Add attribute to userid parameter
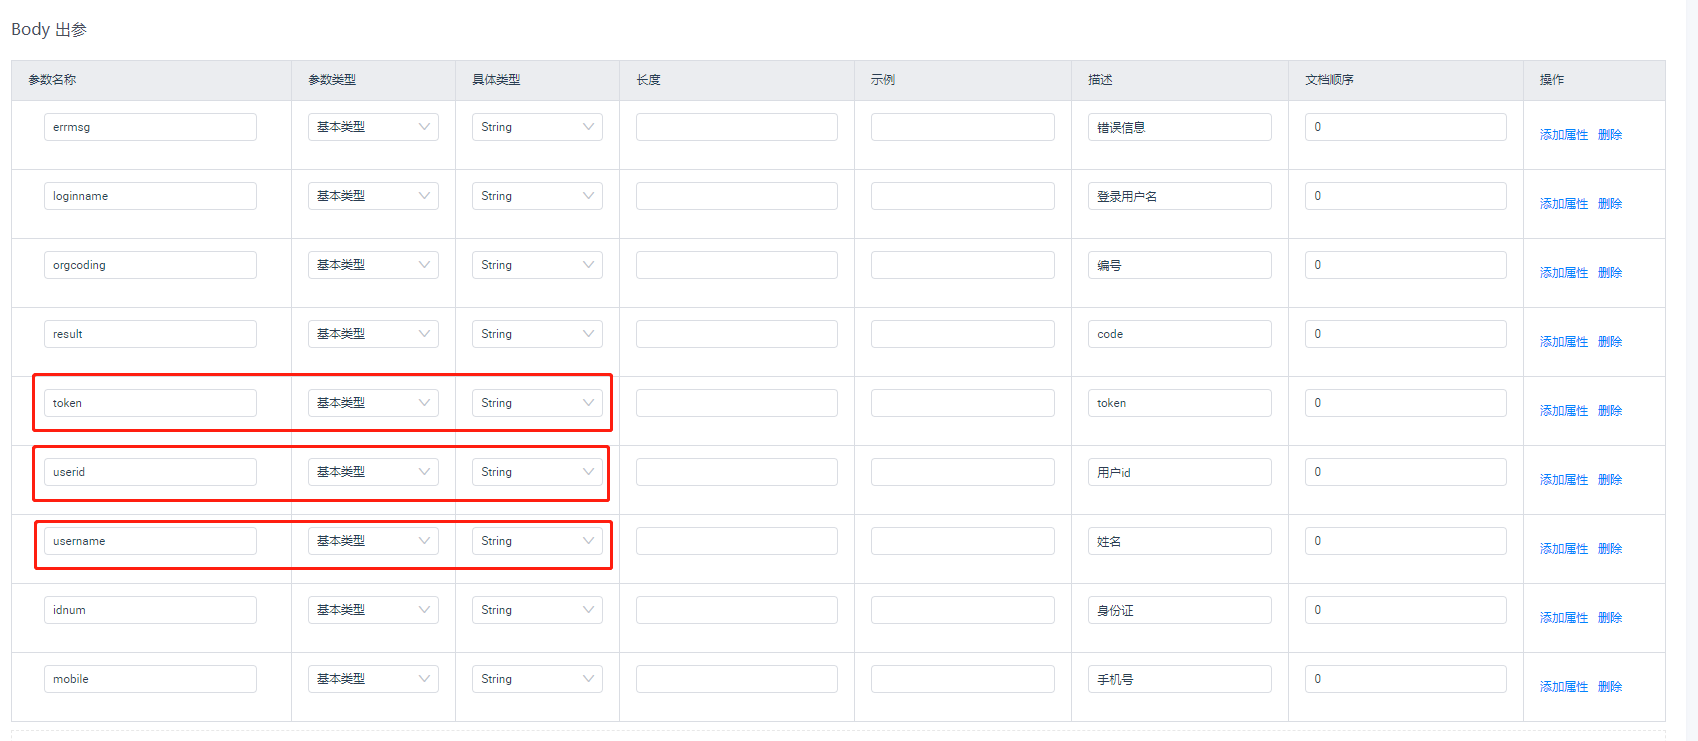 1564,480
